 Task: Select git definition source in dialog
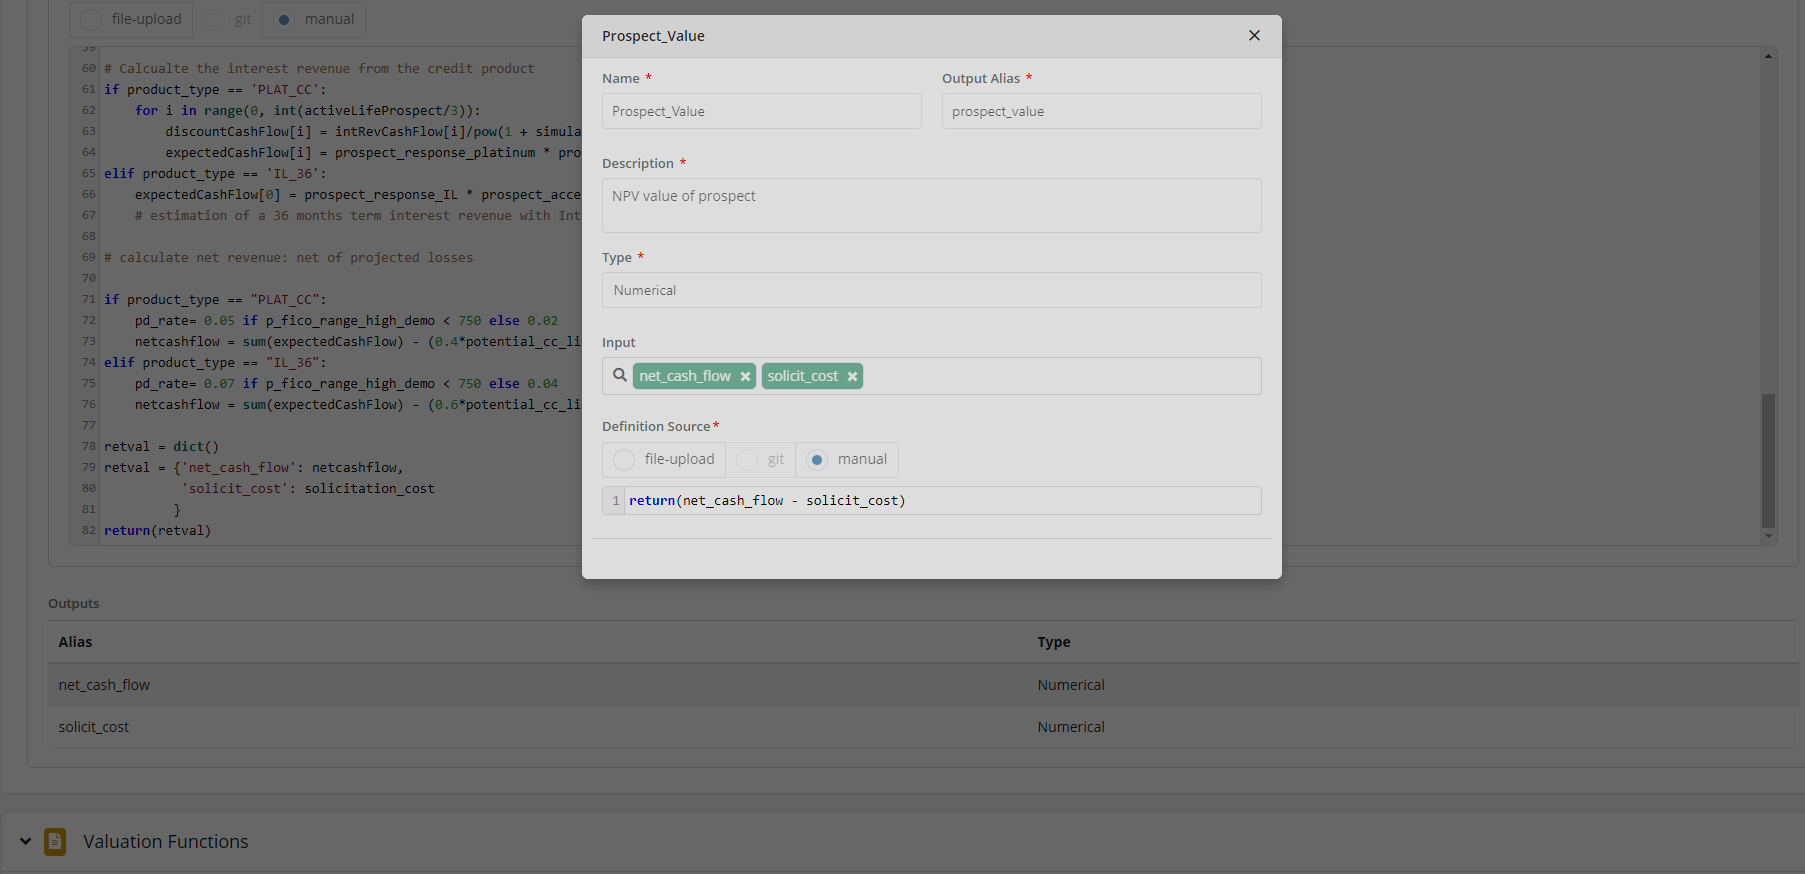pos(747,460)
